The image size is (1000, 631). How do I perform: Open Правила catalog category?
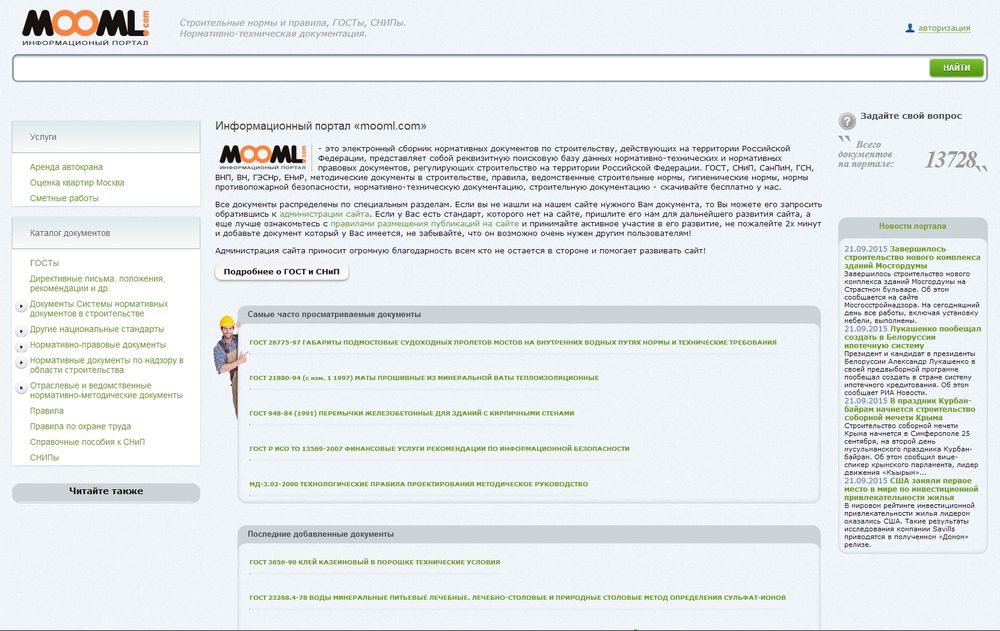point(47,411)
